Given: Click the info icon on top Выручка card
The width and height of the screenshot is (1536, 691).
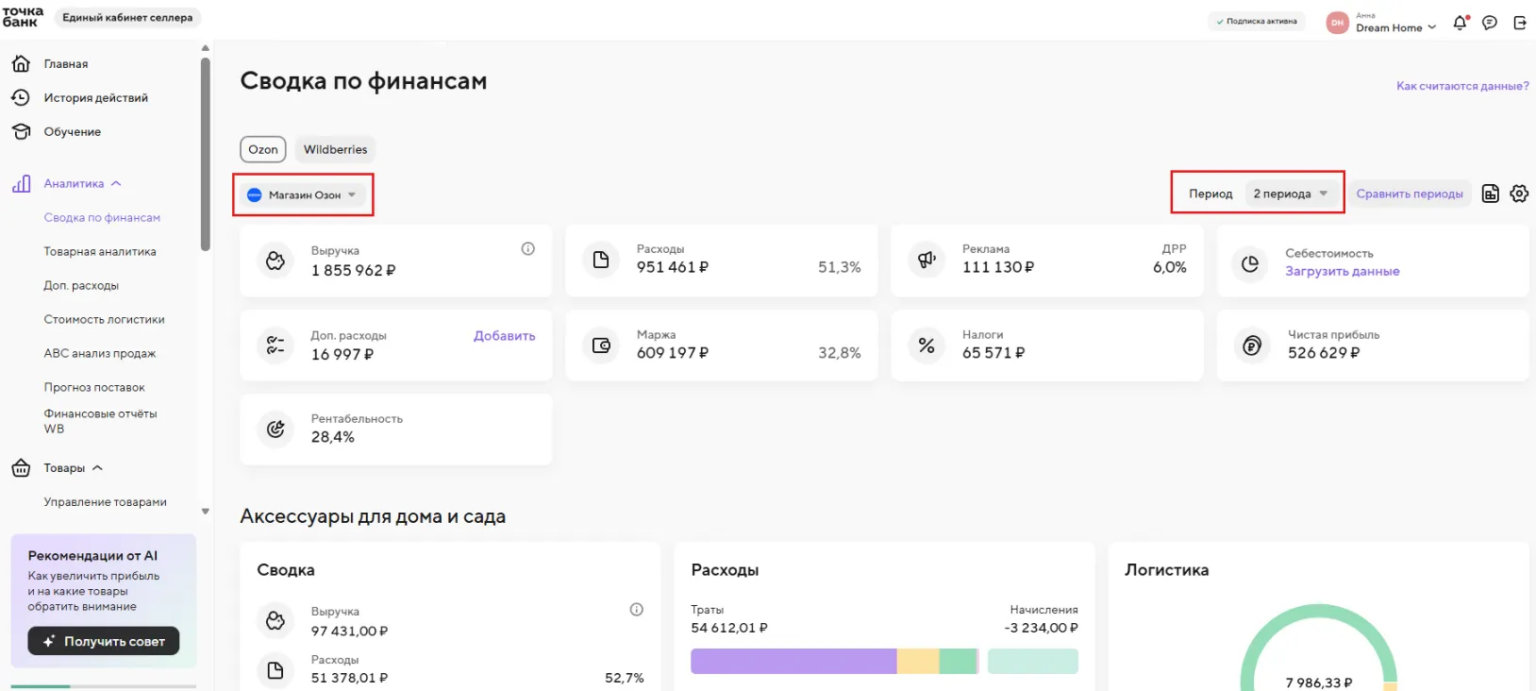Looking at the screenshot, I should click(x=528, y=249).
